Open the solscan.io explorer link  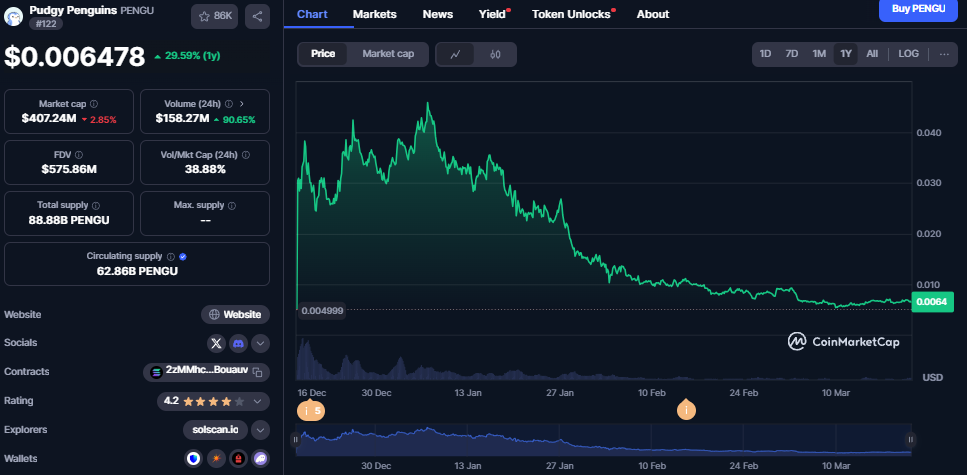tap(215, 430)
